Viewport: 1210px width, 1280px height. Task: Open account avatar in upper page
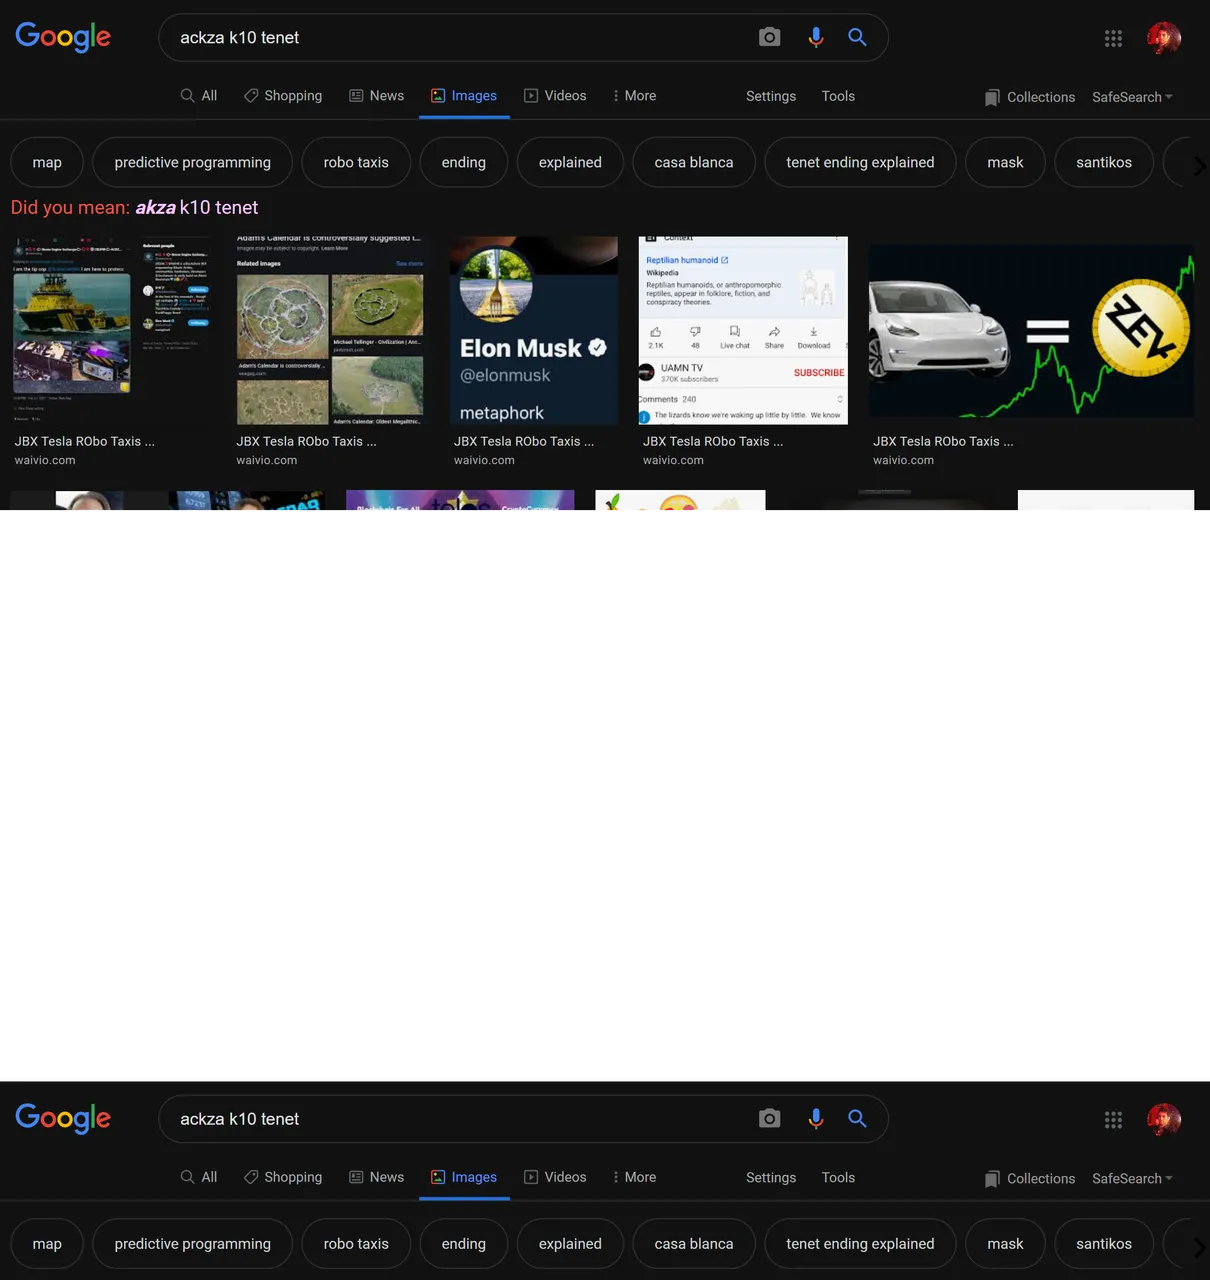(x=1164, y=38)
